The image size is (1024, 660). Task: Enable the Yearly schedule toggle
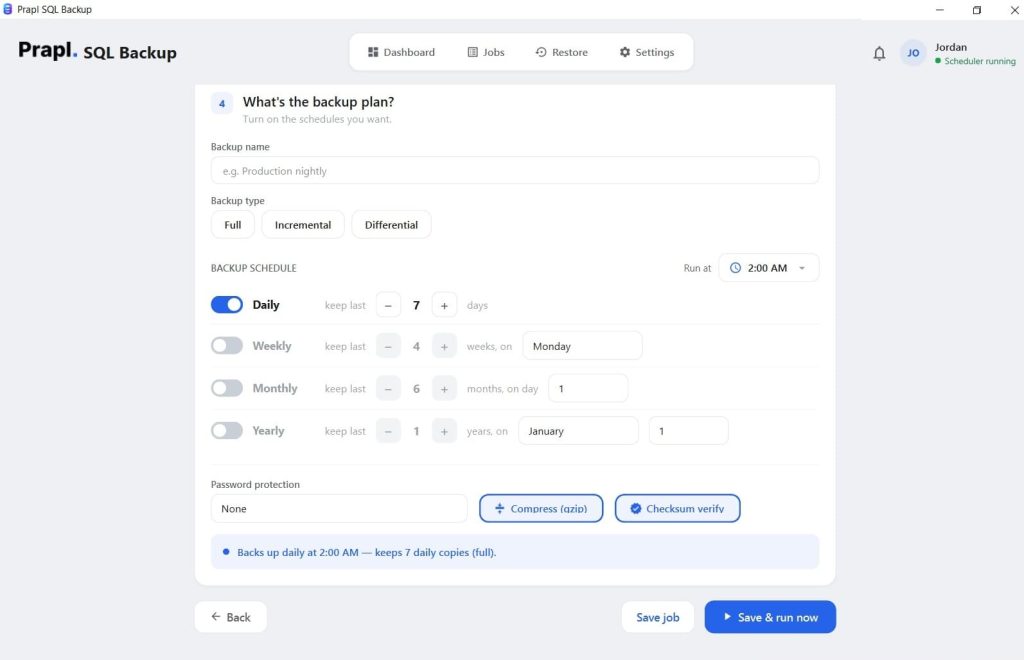(227, 430)
